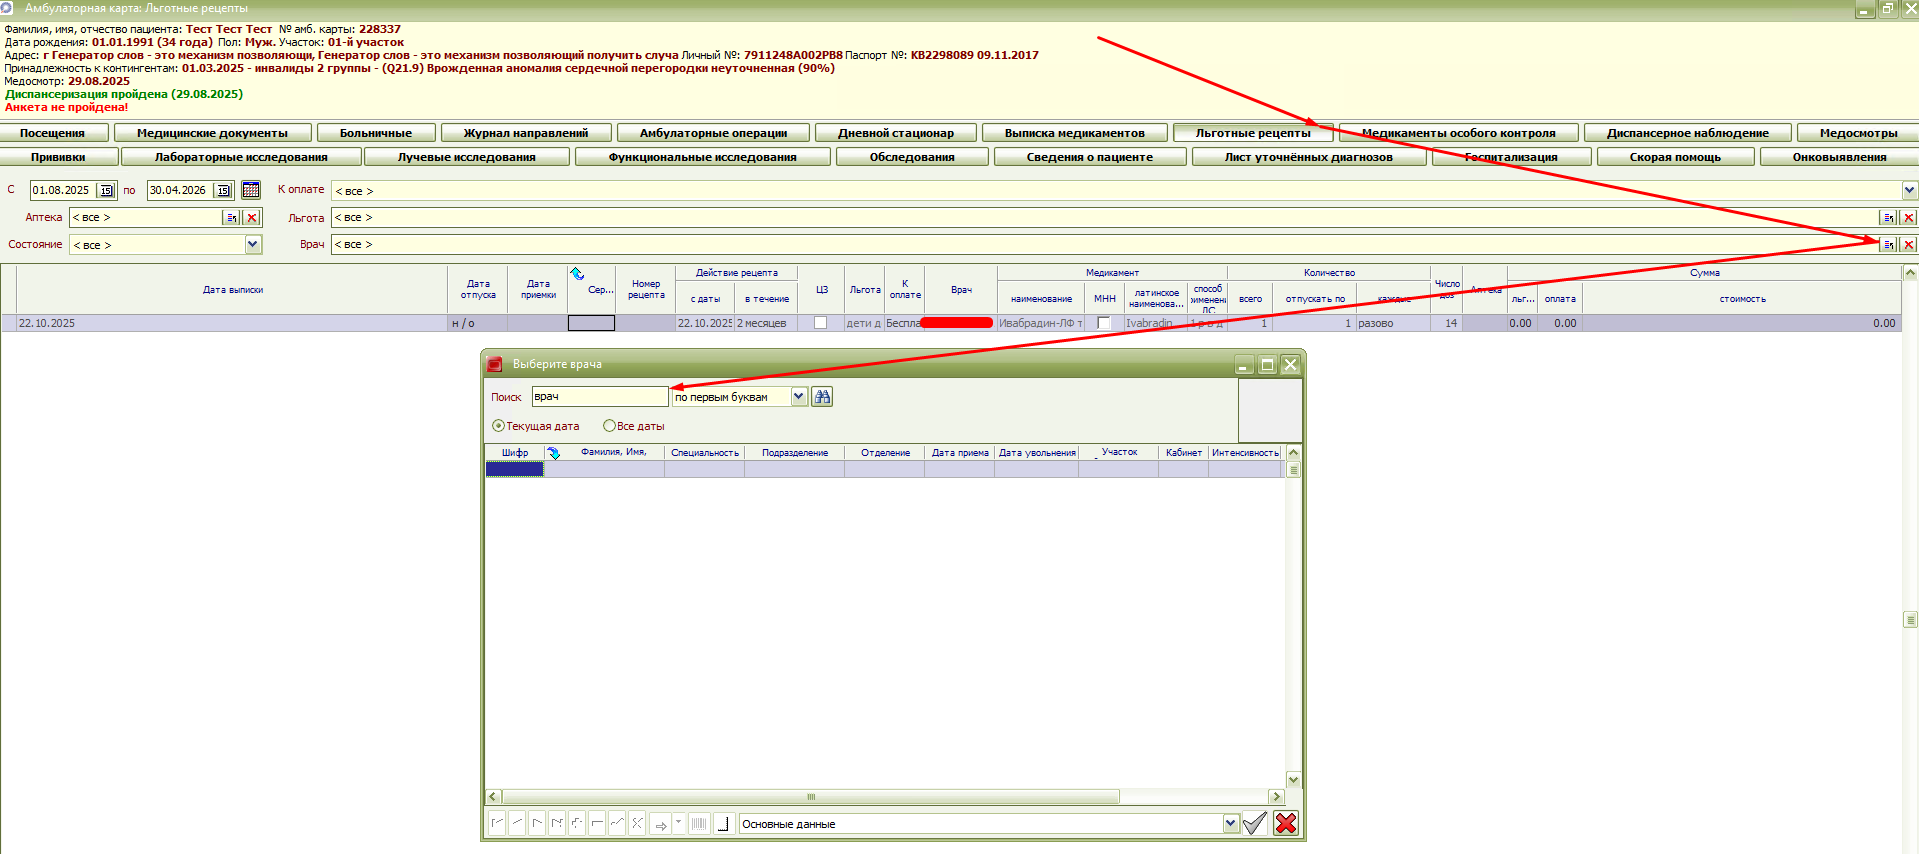Select the Все даты radio button
The image size is (1919, 854).
coord(609,426)
